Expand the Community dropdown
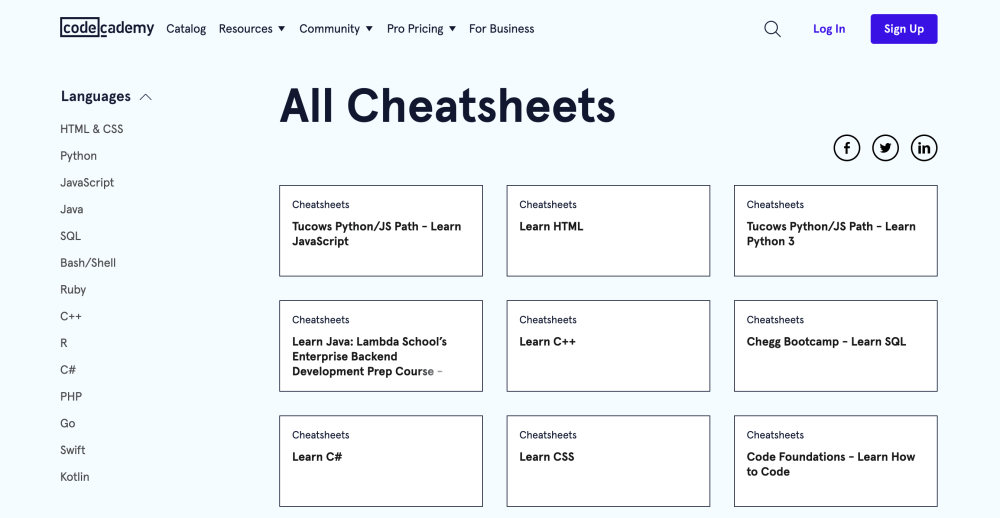1000x518 pixels. tap(336, 29)
